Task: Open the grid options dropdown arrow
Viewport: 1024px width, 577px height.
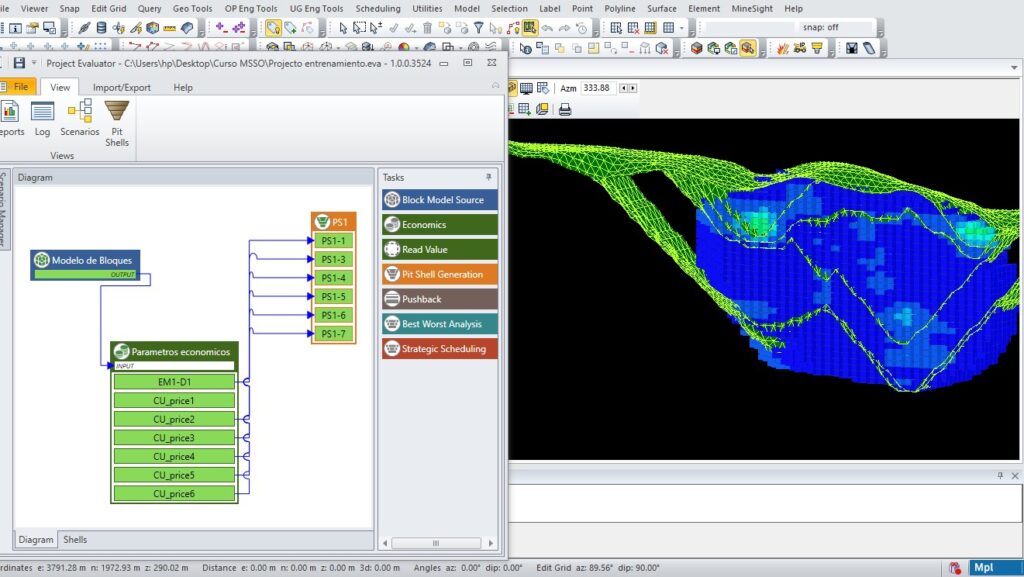Action: [x=682, y=27]
